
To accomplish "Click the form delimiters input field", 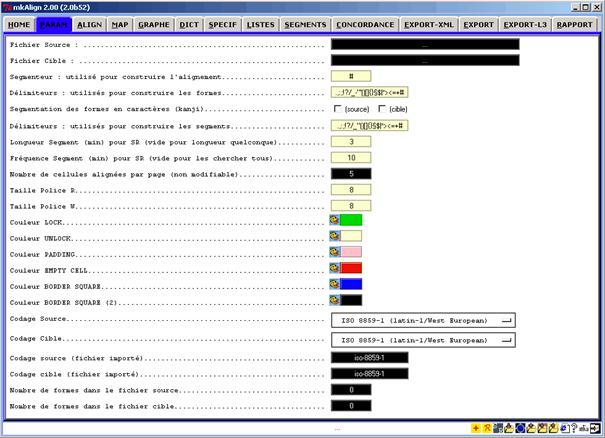I will [x=370, y=92].
